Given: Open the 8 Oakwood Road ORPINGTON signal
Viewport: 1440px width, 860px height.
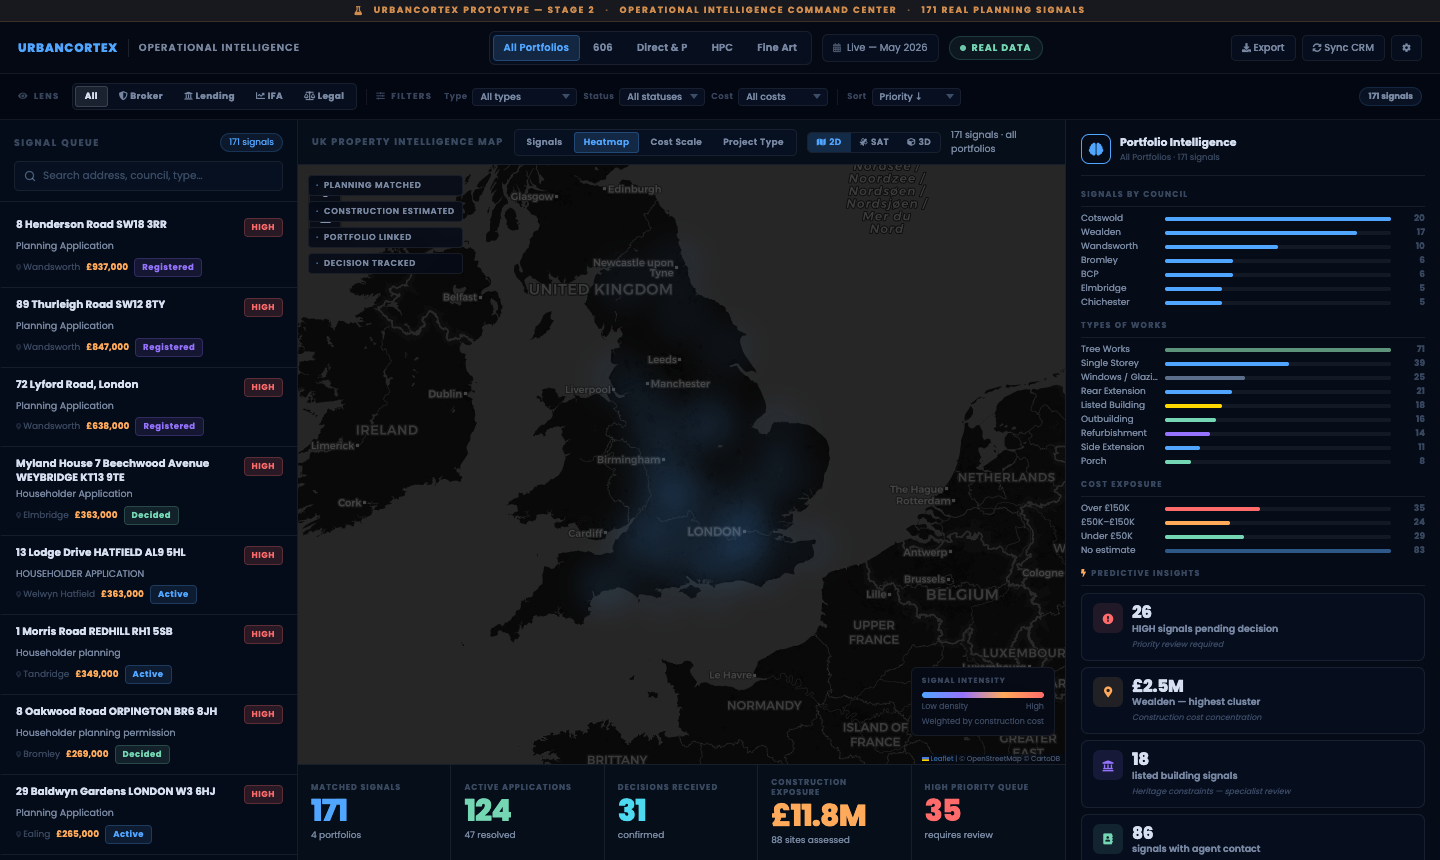Looking at the screenshot, I should pos(148,735).
